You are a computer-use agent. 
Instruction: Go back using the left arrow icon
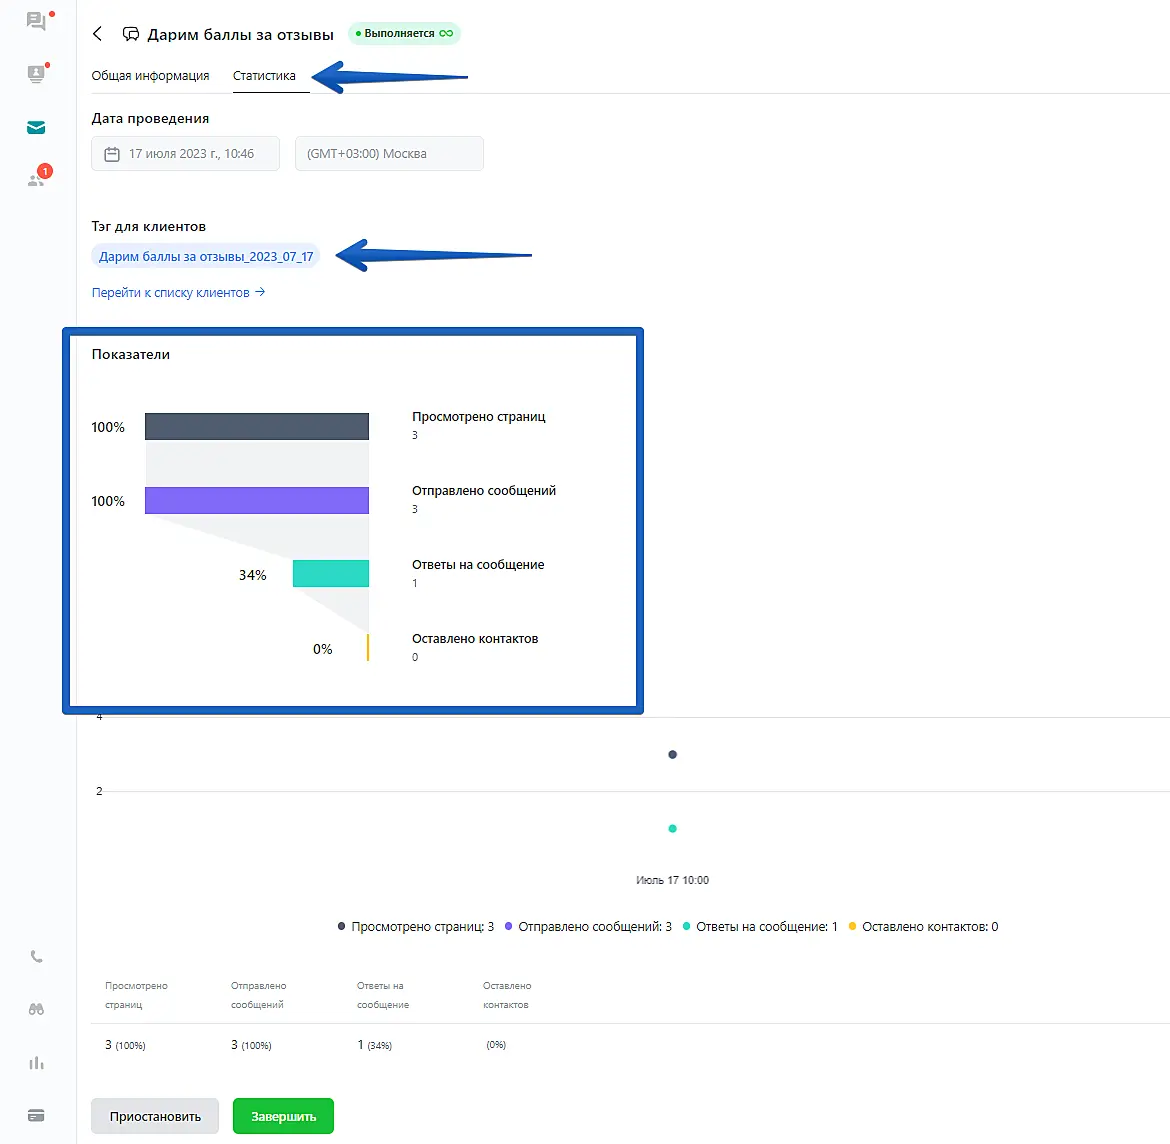(98, 34)
